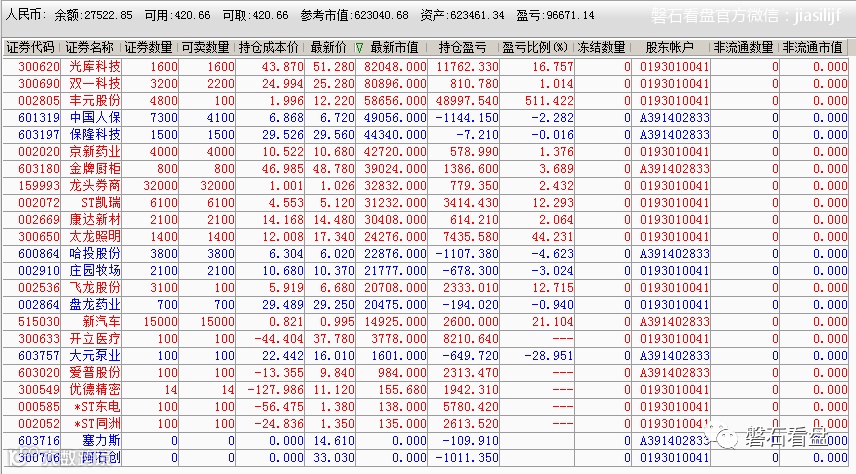Sort by the 证券名称 column header
This screenshot has width=856, height=474.
coord(90,48)
